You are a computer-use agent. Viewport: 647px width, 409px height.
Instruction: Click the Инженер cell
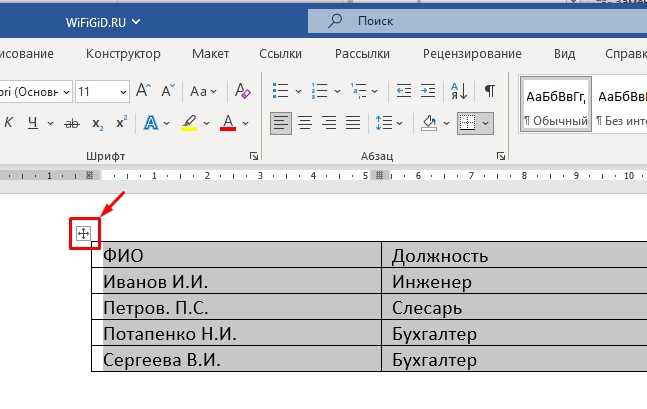[x=515, y=281]
